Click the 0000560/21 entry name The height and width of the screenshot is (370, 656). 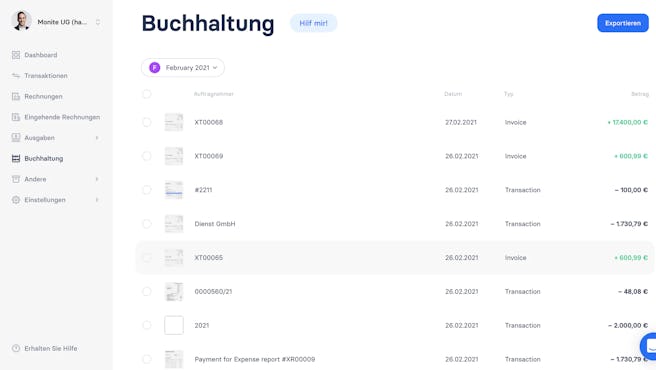(213, 291)
